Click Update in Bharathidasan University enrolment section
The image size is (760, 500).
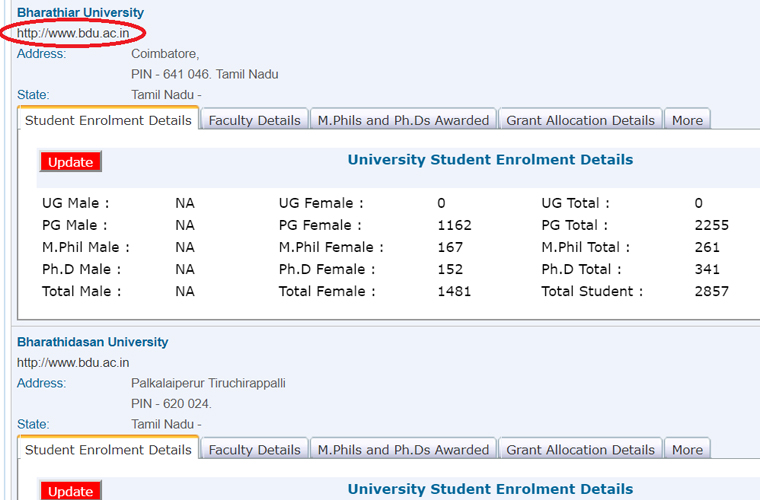[71, 491]
